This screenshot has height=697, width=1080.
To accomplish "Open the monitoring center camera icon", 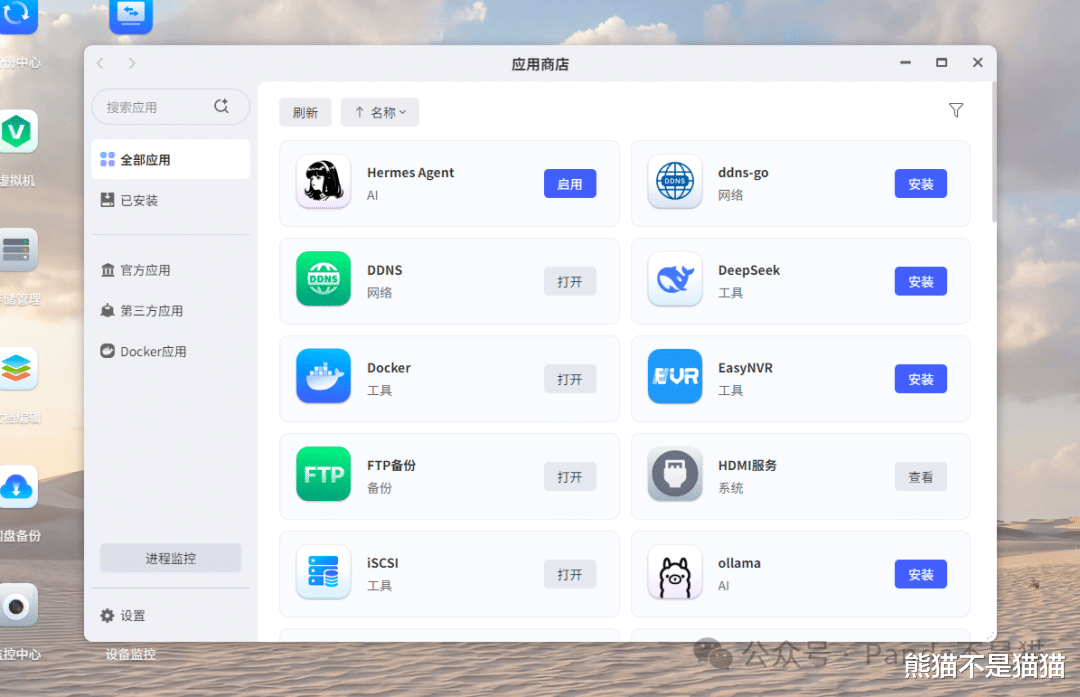I will click(x=17, y=606).
